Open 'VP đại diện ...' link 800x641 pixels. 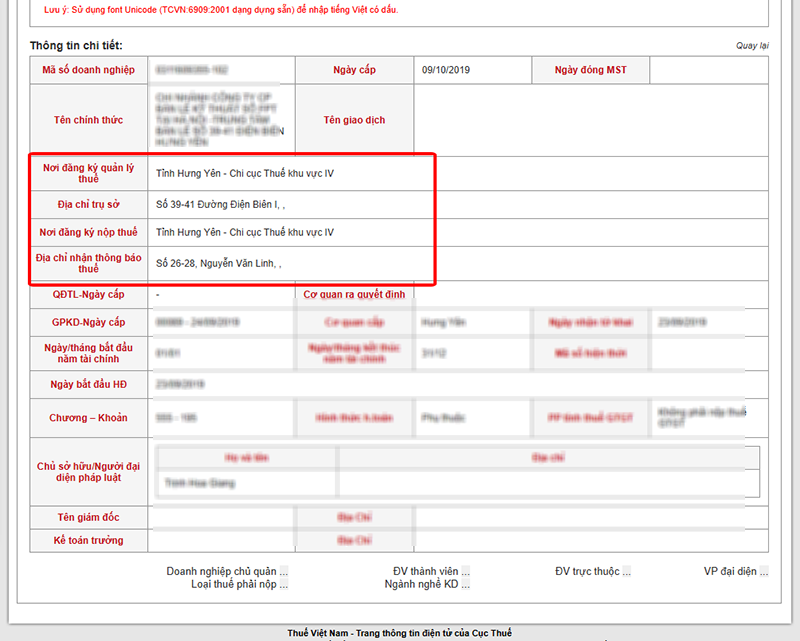click(x=736, y=572)
